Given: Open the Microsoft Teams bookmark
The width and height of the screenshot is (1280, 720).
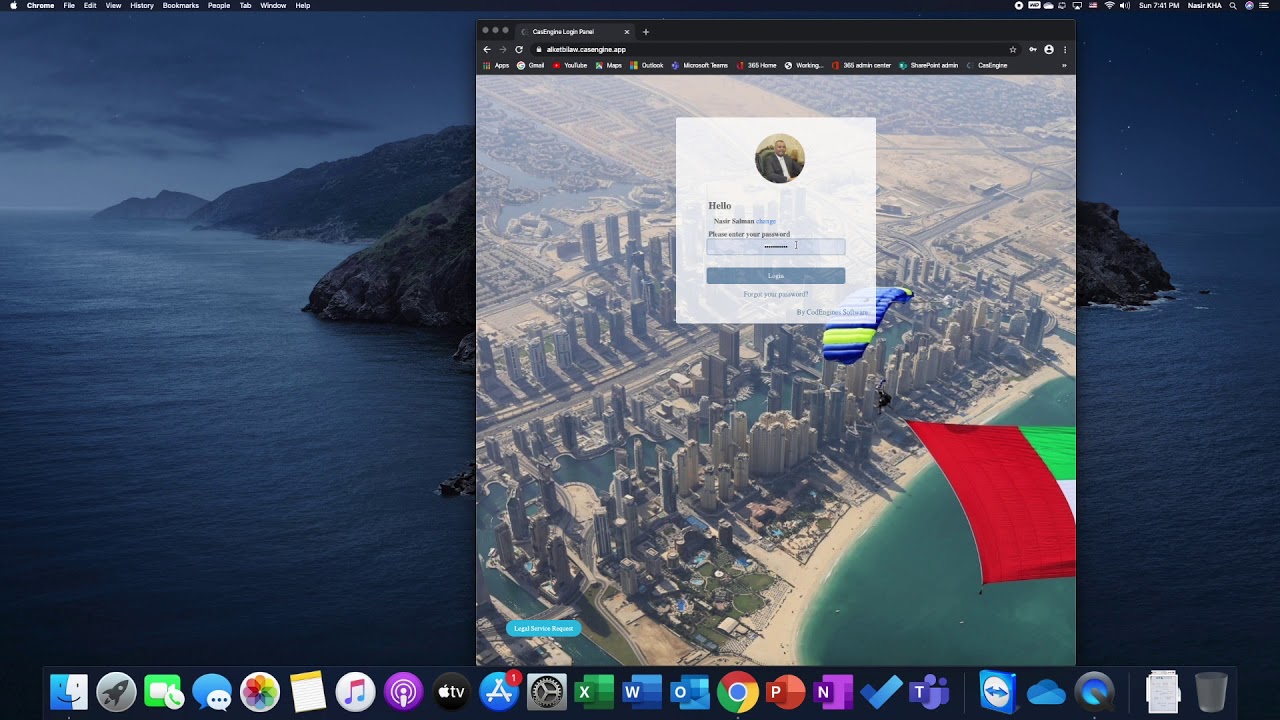Looking at the screenshot, I should 700,65.
